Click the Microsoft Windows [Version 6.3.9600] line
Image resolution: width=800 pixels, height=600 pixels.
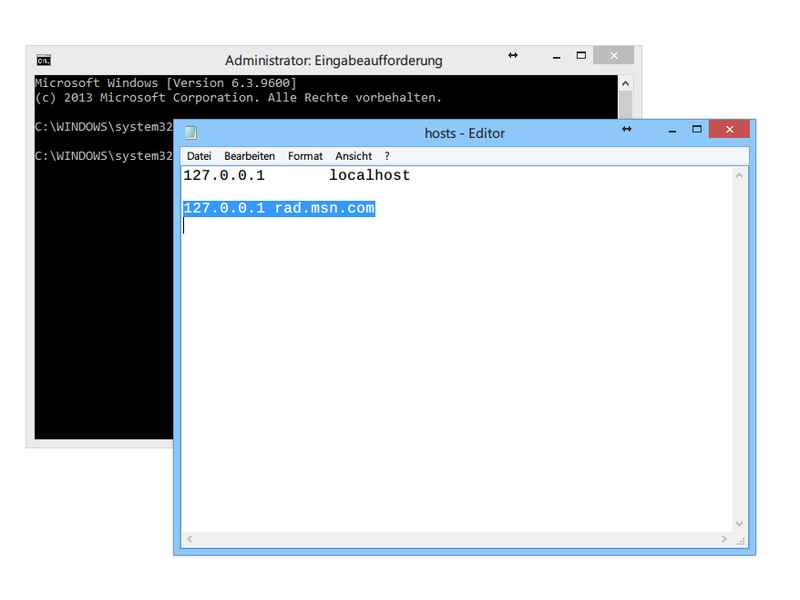(166, 83)
